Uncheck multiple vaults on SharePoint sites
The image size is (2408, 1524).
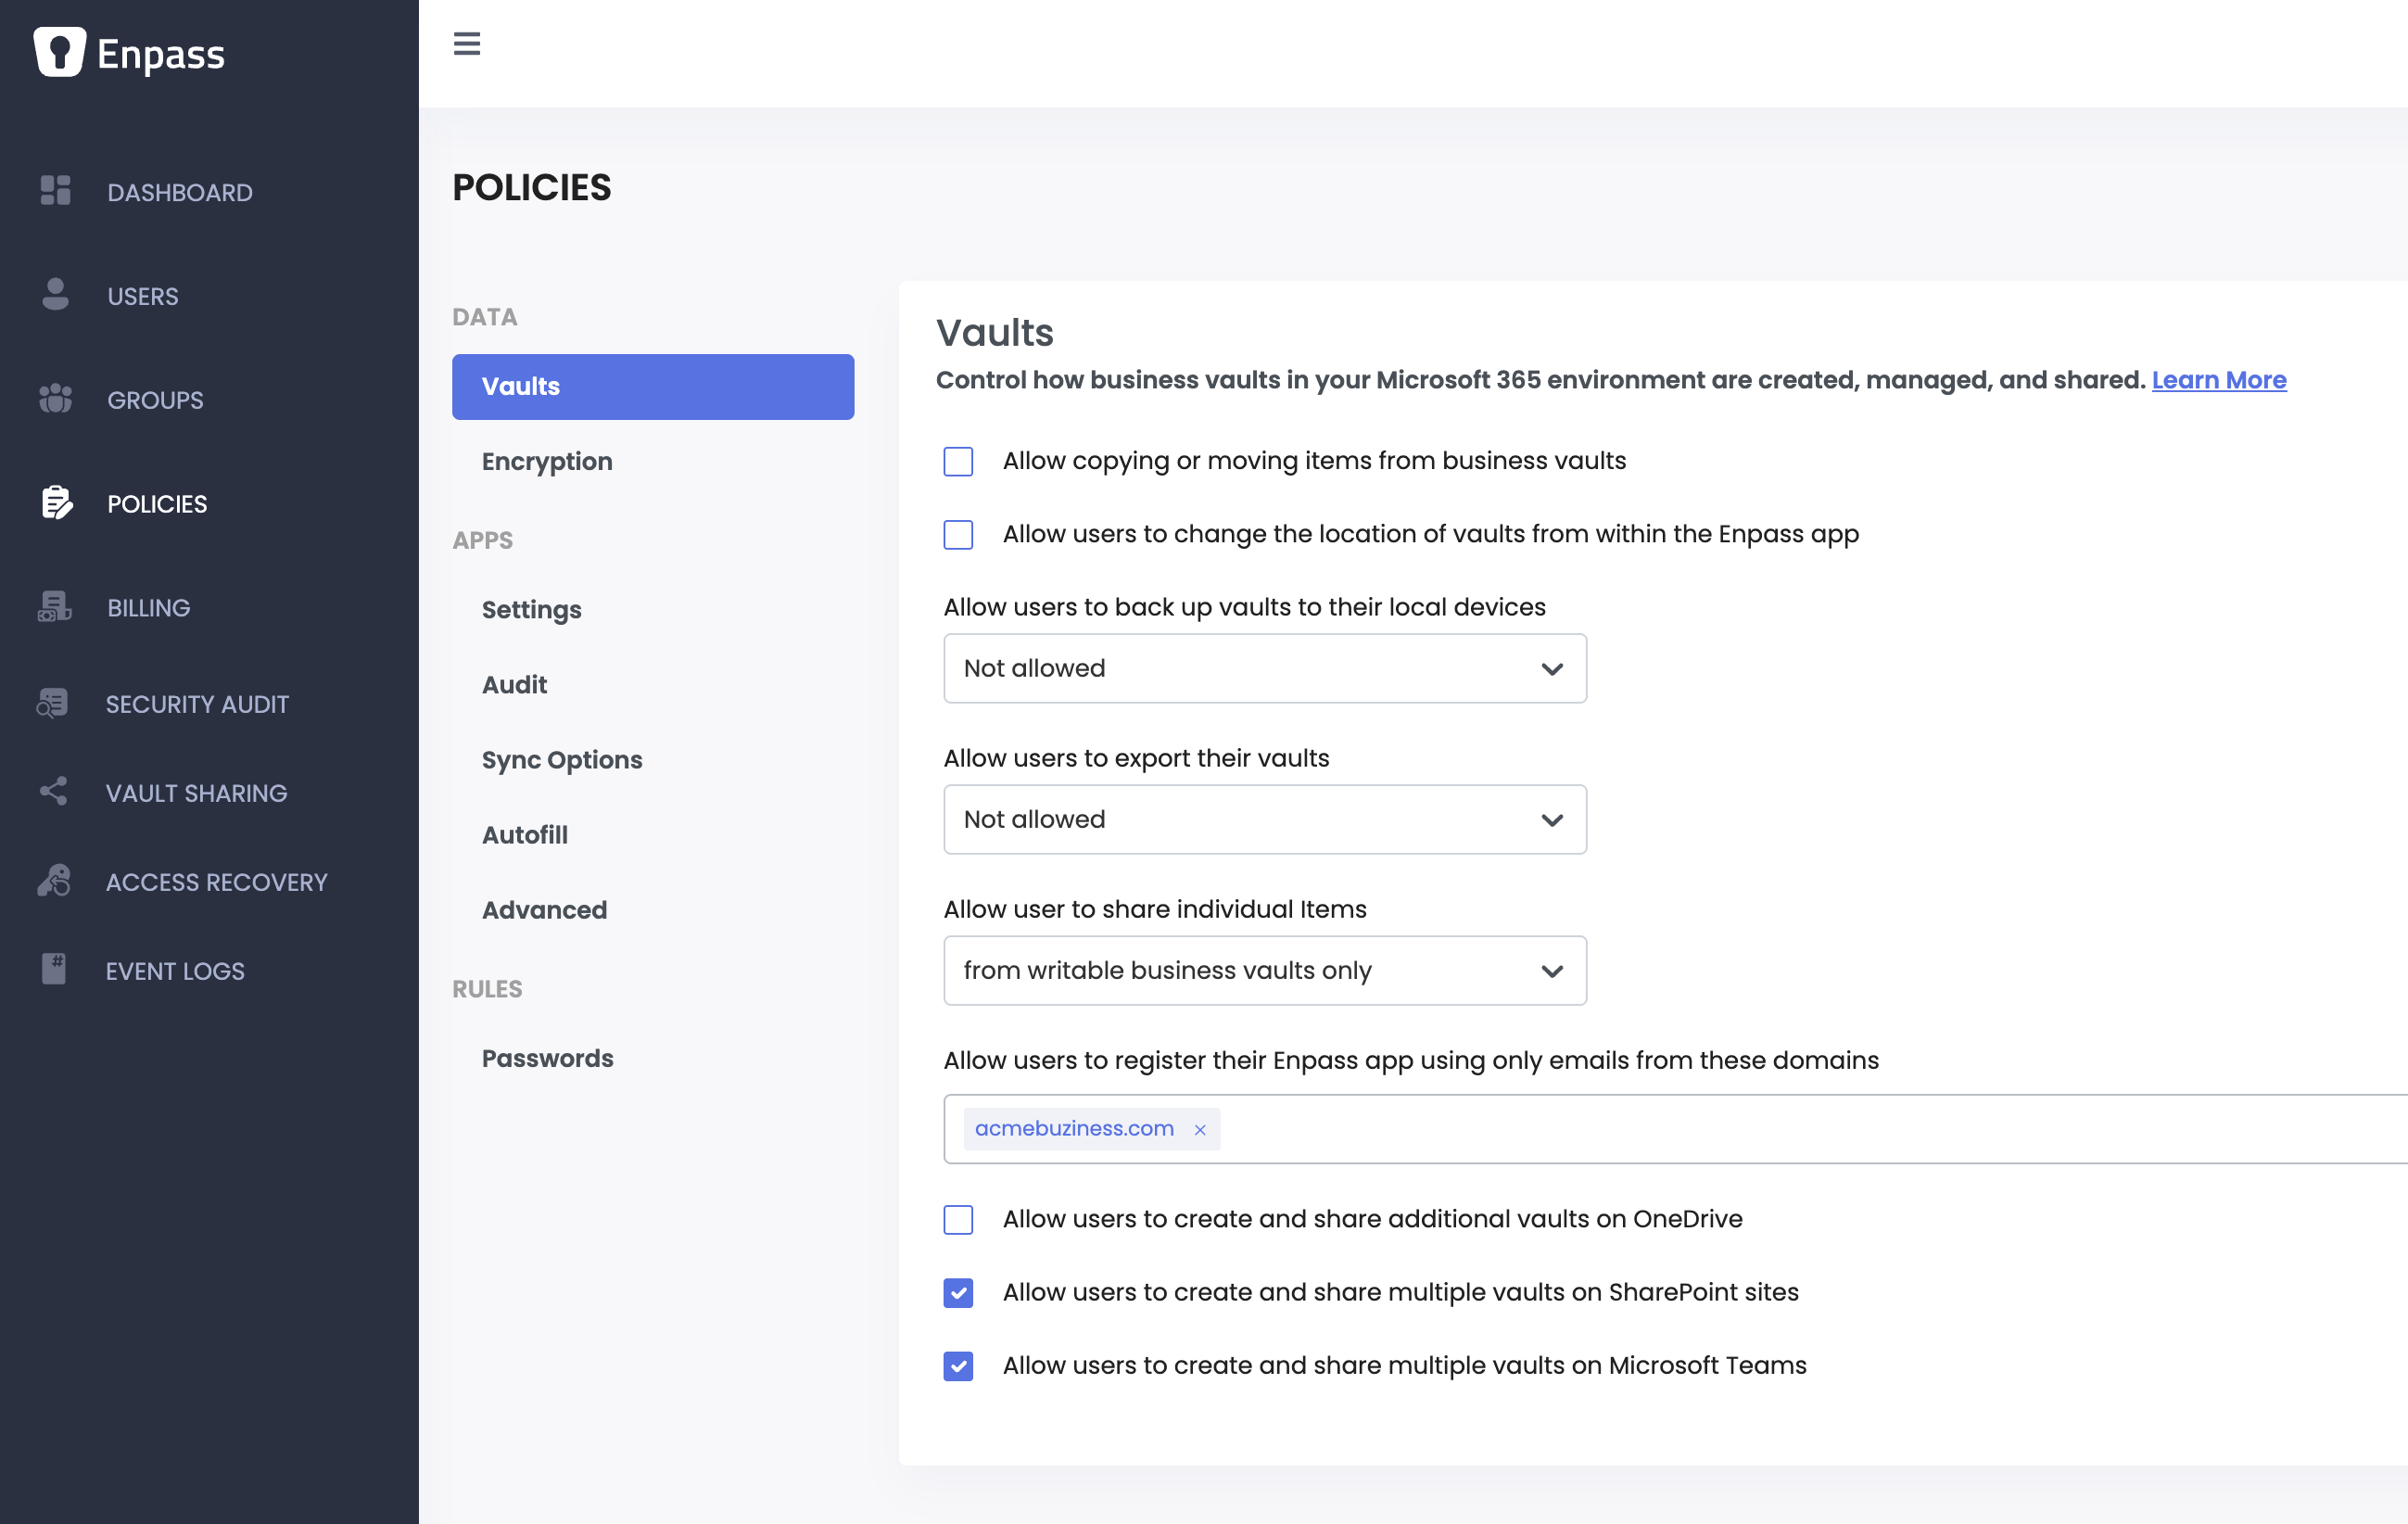click(x=958, y=1292)
